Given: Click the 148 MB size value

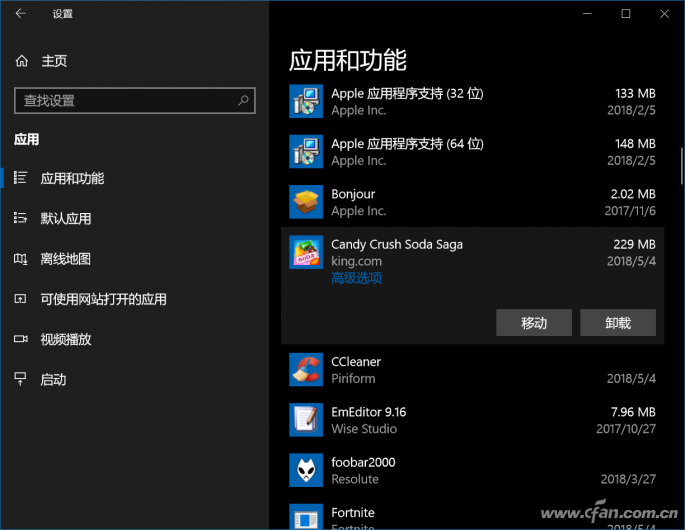Looking at the screenshot, I should coord(635,144).
